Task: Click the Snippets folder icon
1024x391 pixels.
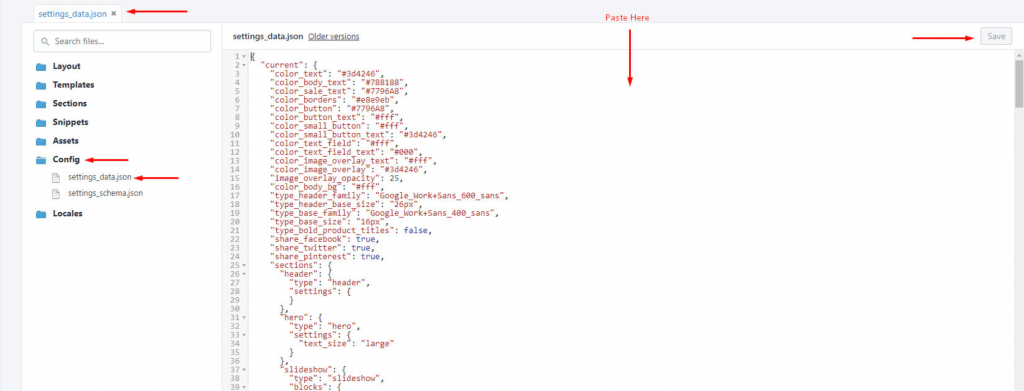Action: coord(41,122)
